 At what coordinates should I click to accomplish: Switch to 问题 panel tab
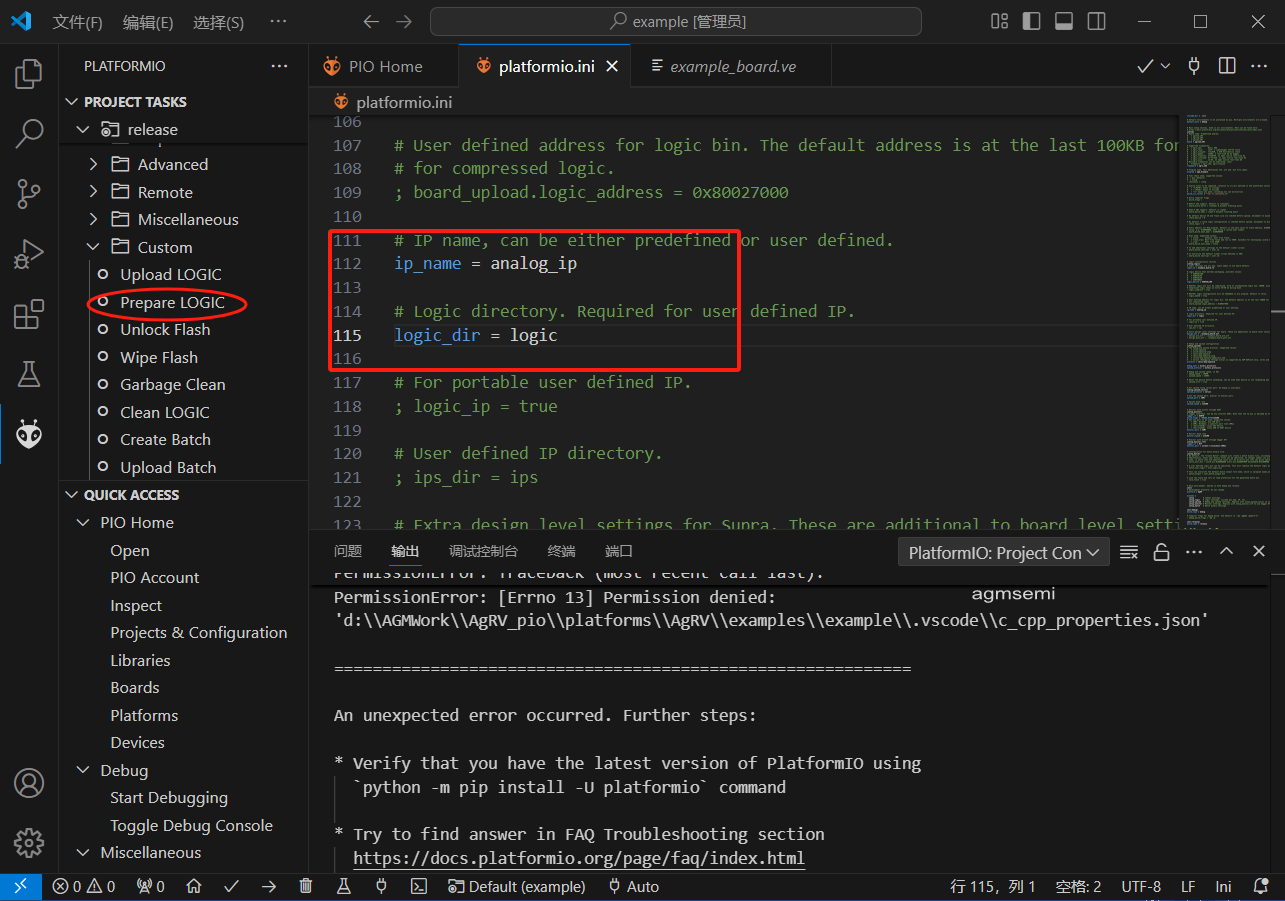pyautogui.click(x=348, y=551)
